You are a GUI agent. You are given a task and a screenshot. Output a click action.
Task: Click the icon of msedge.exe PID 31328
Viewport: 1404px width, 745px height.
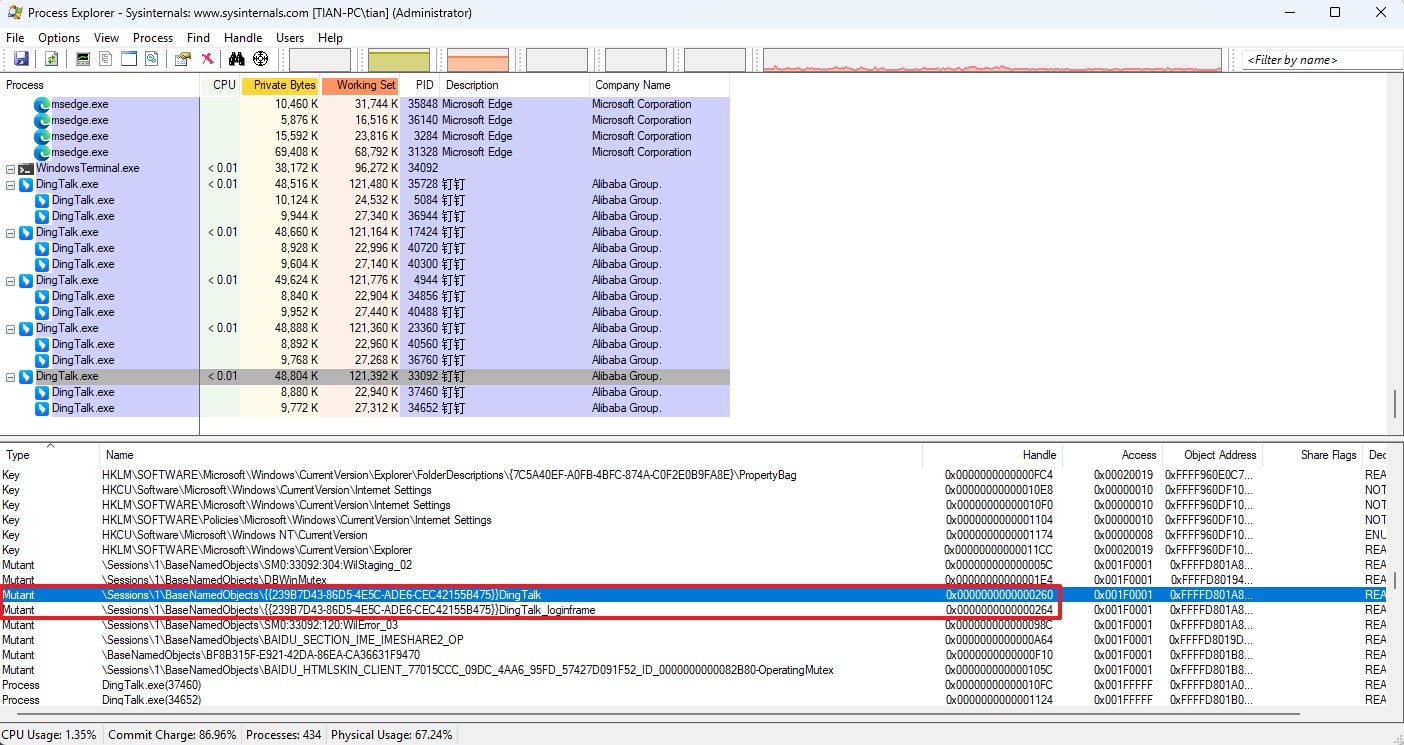click(42, 152)
